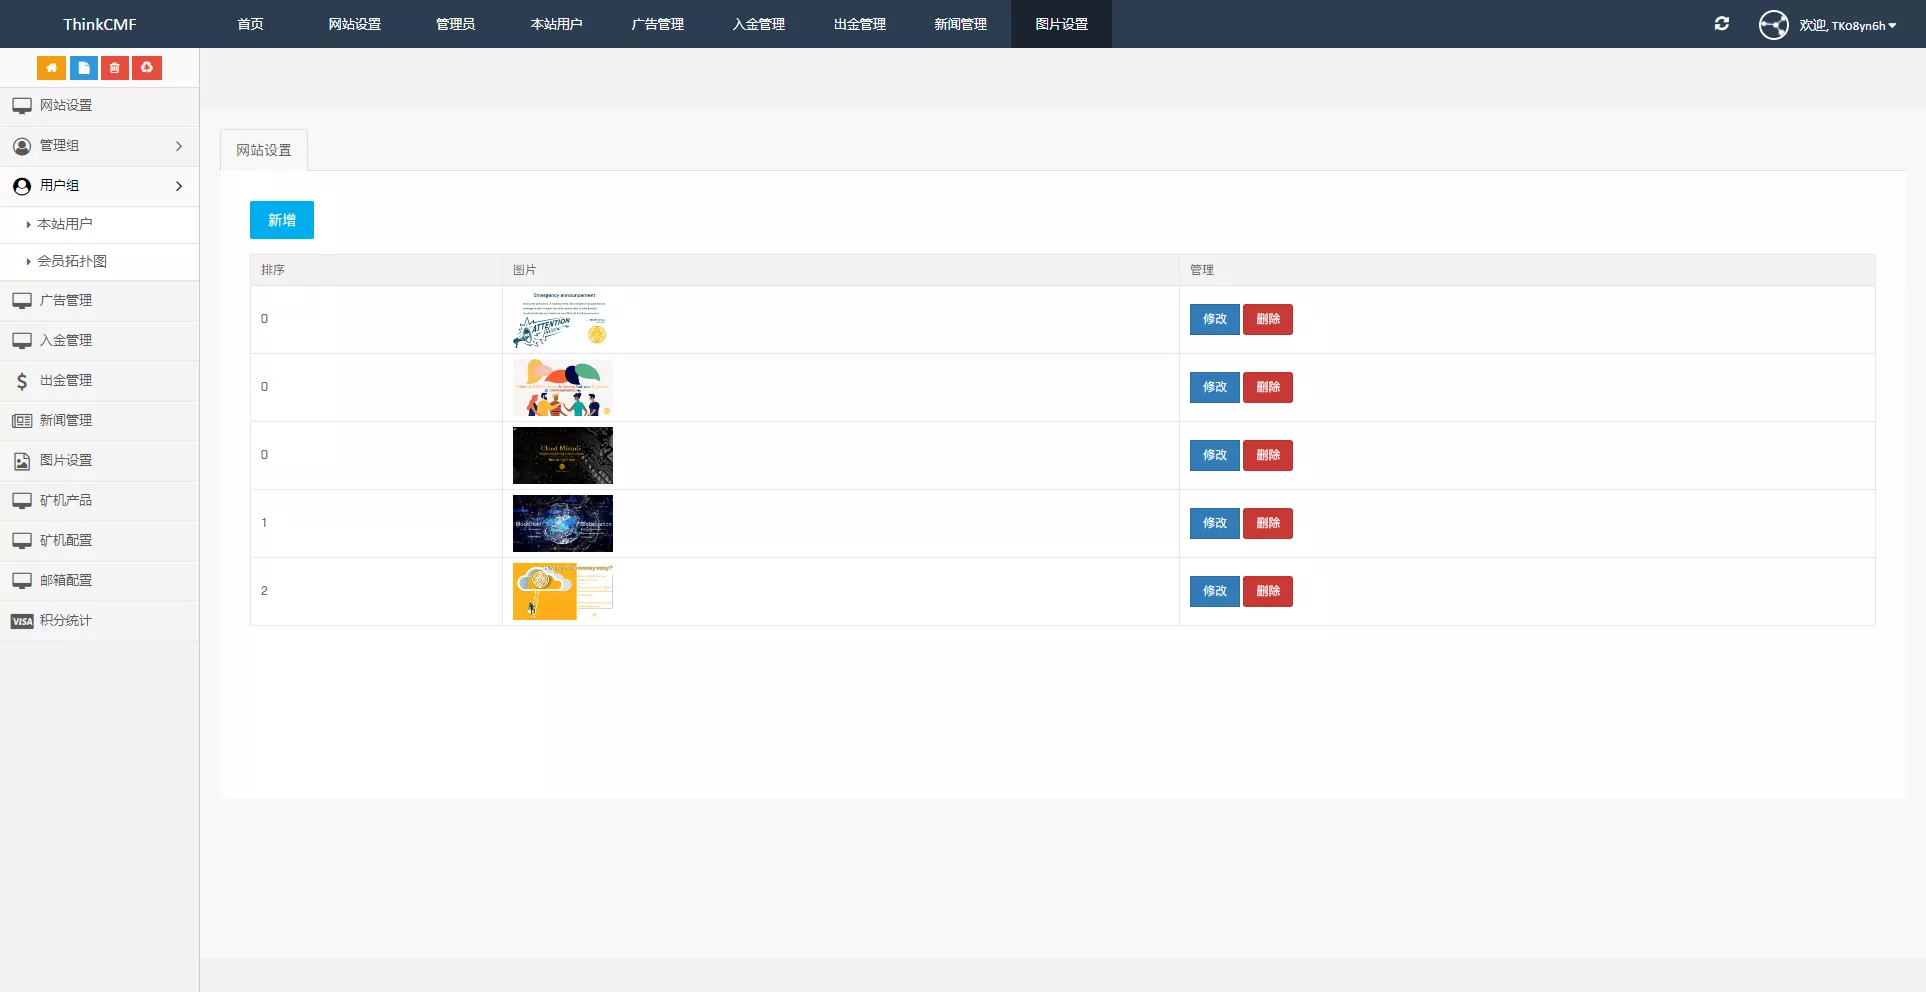Collapse the 用户组 sidebar group
The width and height of the screenshot is (1926, 992).
click(x=99, y=186)
